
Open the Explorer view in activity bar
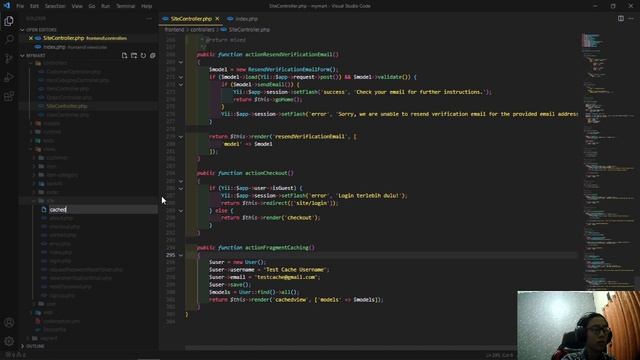pyautogui.click(x=9, y=21)
